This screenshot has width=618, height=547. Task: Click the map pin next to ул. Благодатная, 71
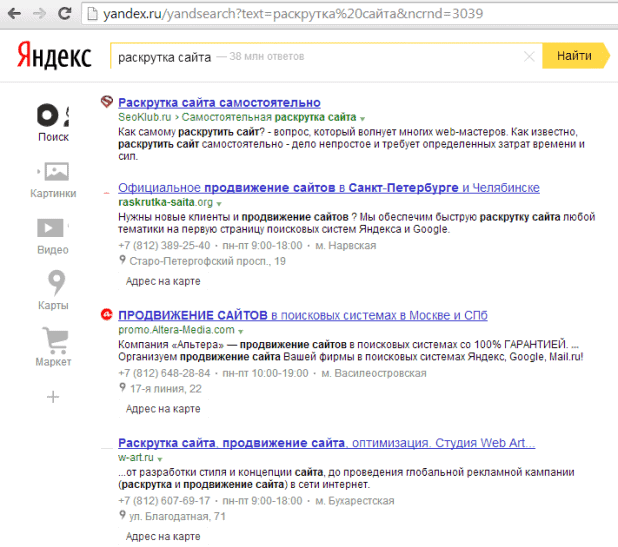[x=123, y=515]
